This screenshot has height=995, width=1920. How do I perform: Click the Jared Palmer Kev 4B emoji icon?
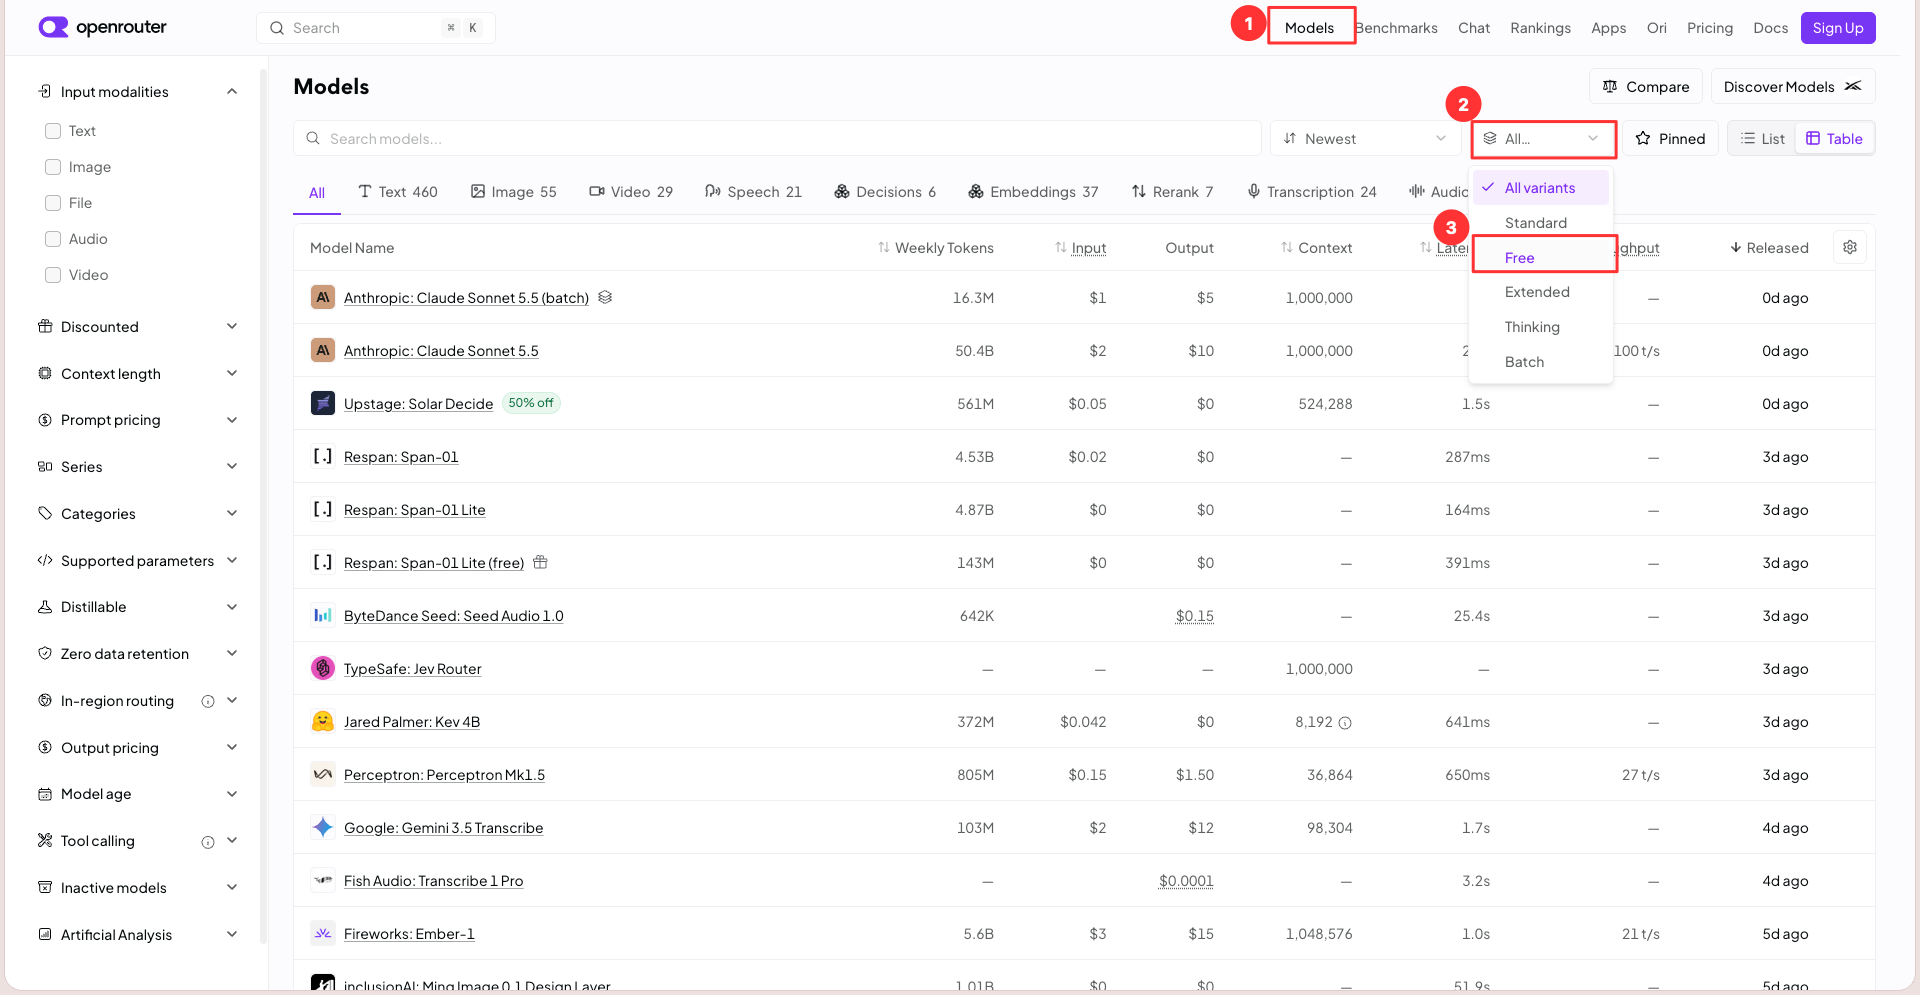pos(323,721)
